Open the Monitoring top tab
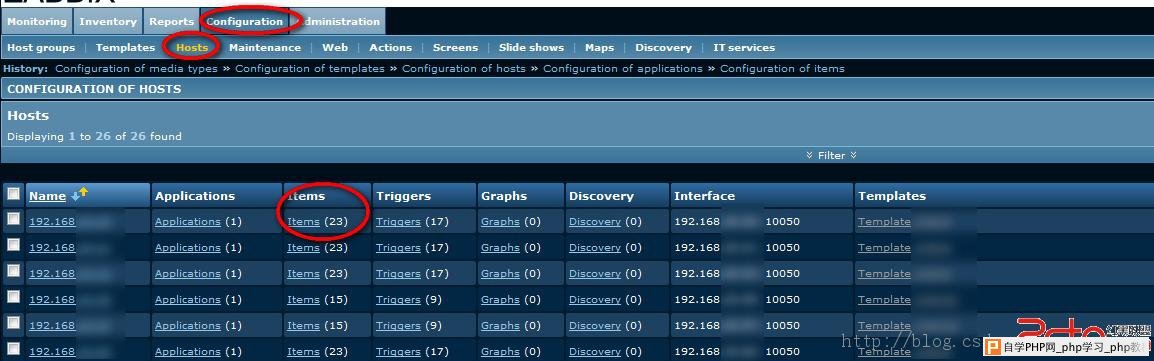This screenshot has width=1154, height=361. (37, 21)
